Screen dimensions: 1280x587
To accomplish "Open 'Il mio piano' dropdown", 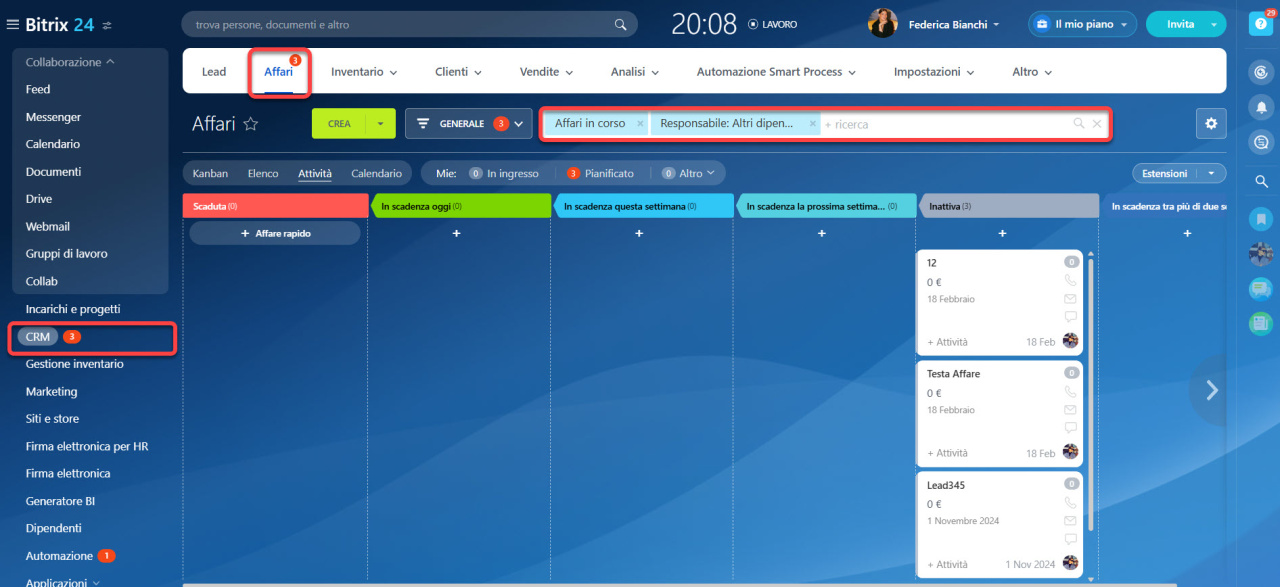I will click(1083, 24).
